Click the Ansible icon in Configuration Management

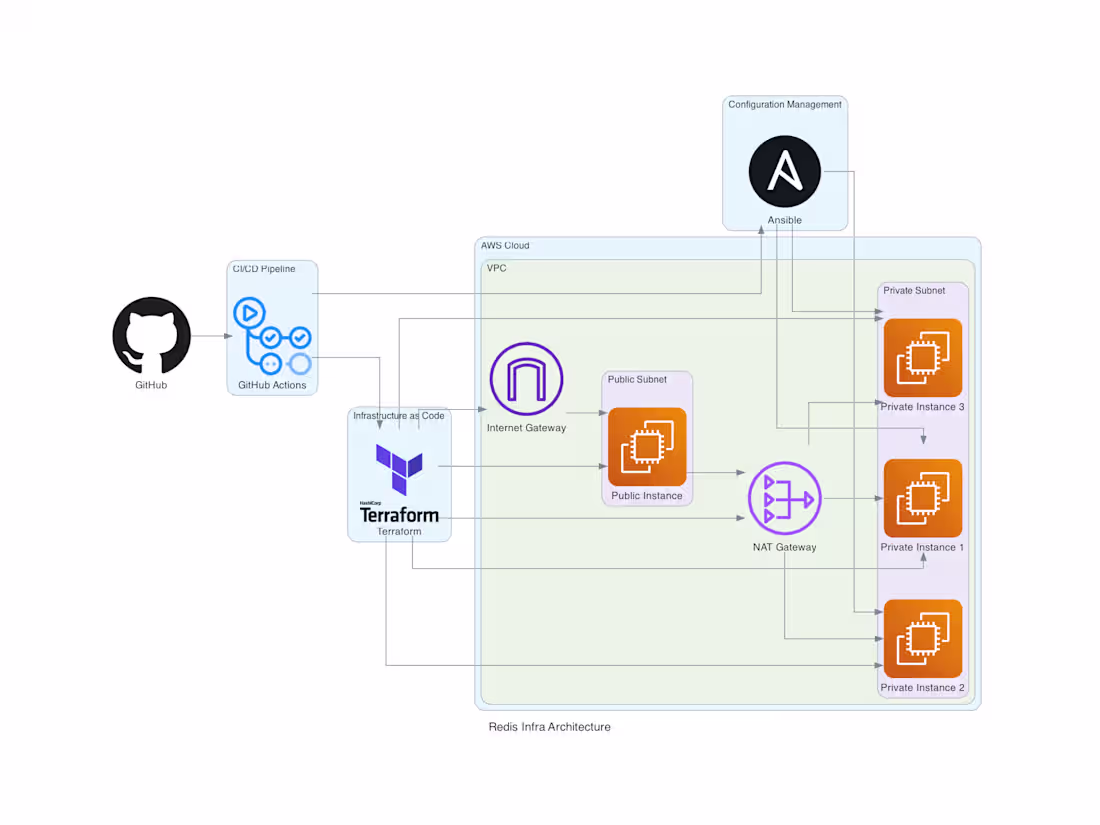785,171
